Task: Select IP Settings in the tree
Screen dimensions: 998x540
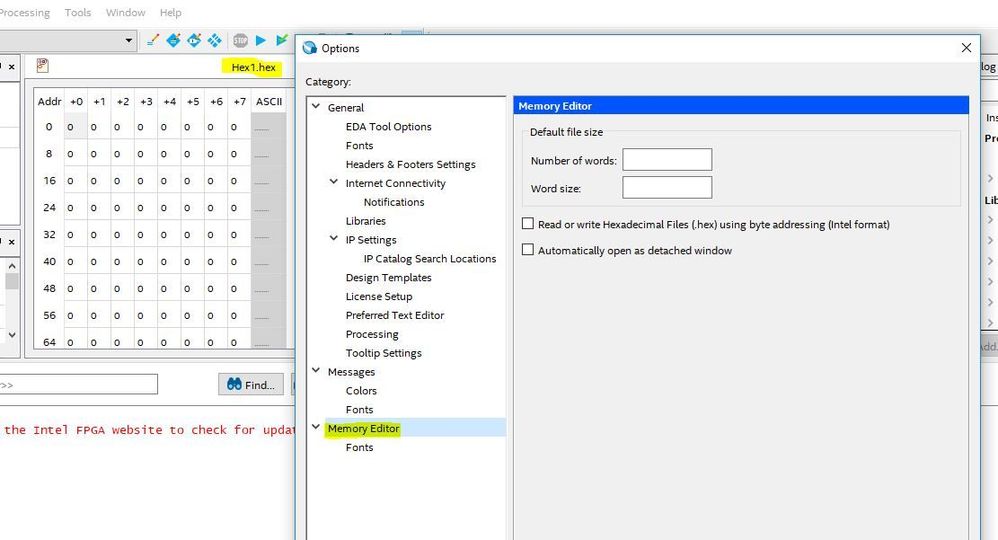Action: (370, 240)
